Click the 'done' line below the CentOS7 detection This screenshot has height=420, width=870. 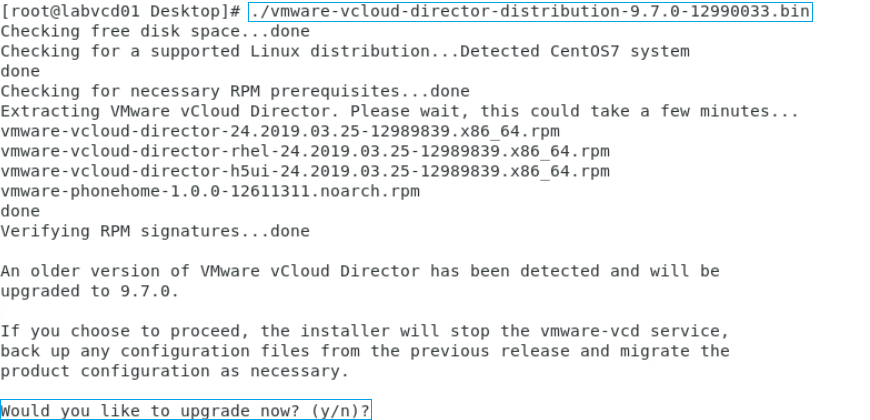click(20, 71)
